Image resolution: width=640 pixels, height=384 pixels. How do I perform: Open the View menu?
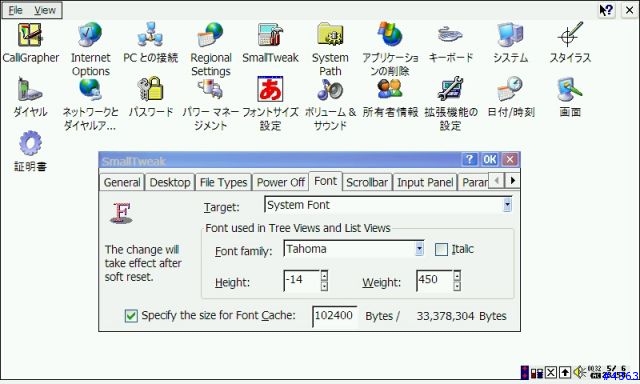pos(44,10)
